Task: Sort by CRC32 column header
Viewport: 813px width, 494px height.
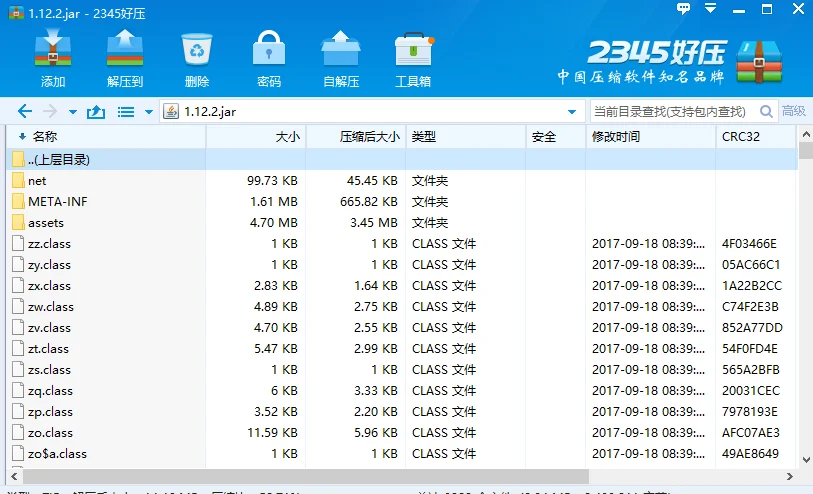Action: tap(755, 137)
